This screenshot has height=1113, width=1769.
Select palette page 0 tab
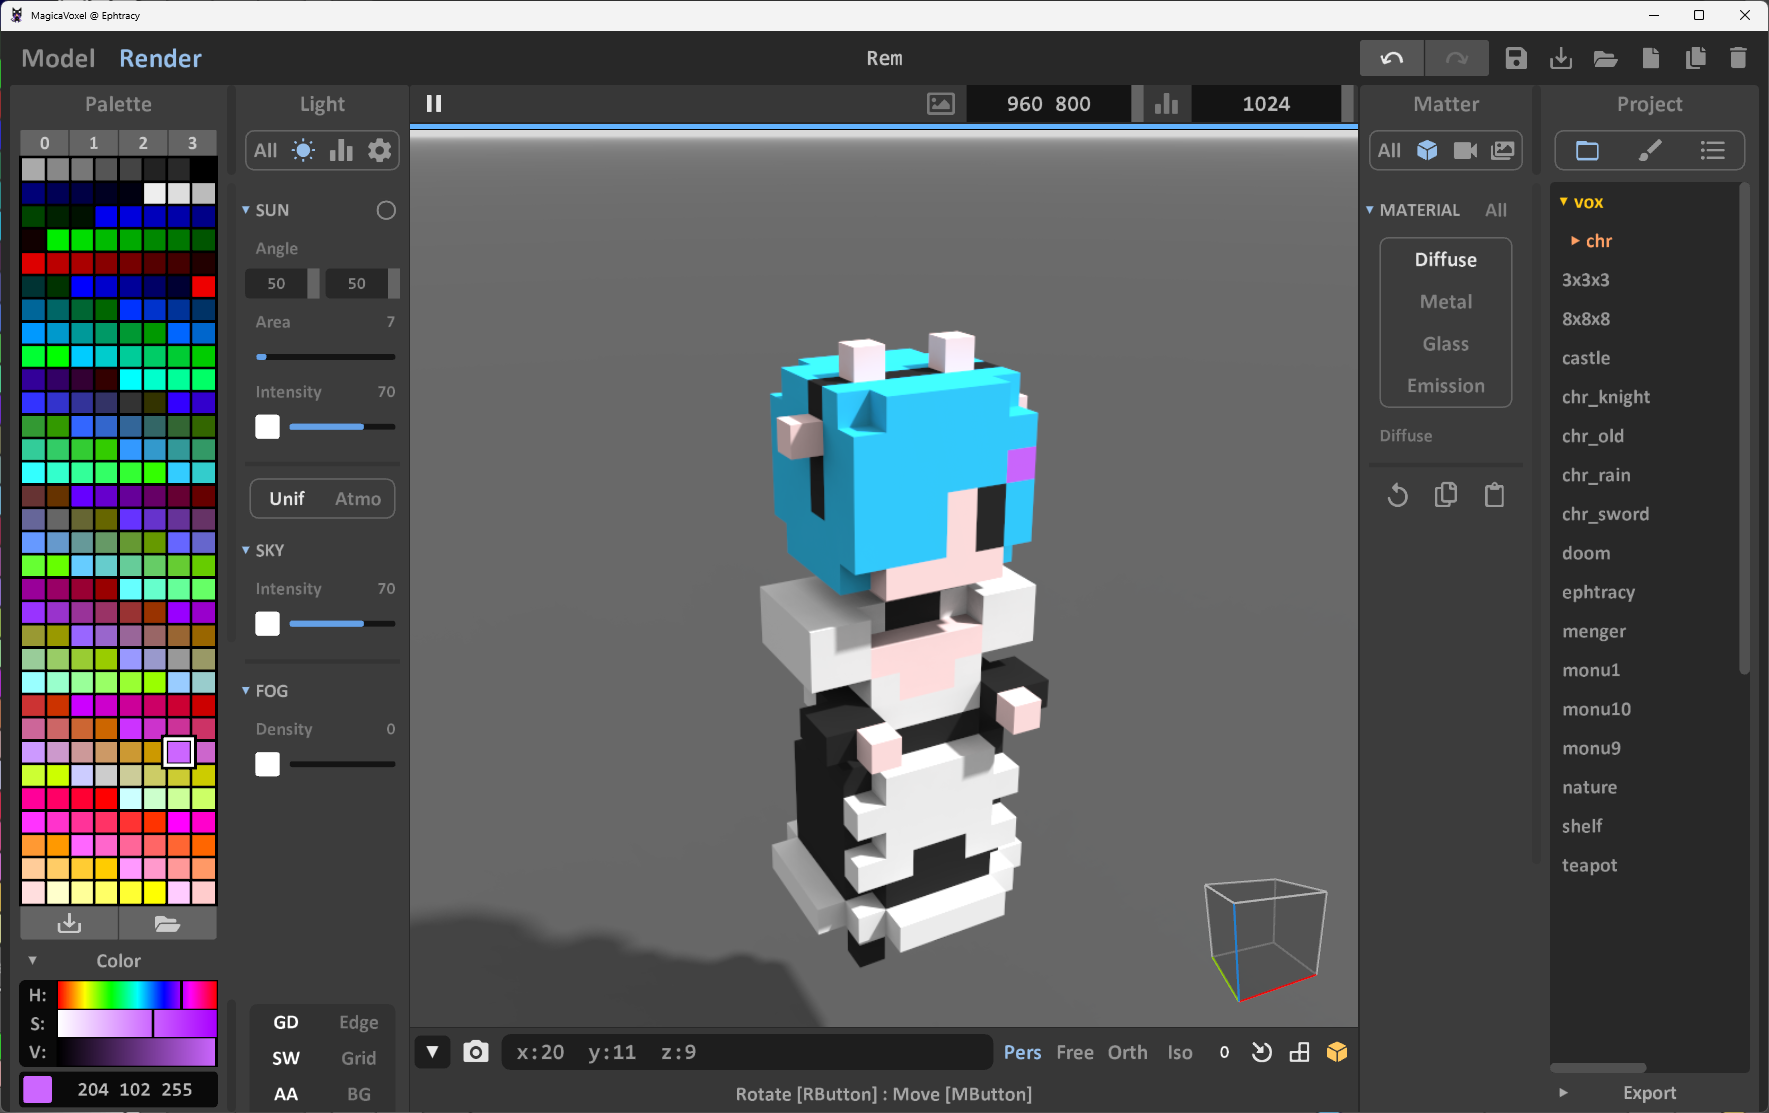pyautogui.click(x=44, y=143)
